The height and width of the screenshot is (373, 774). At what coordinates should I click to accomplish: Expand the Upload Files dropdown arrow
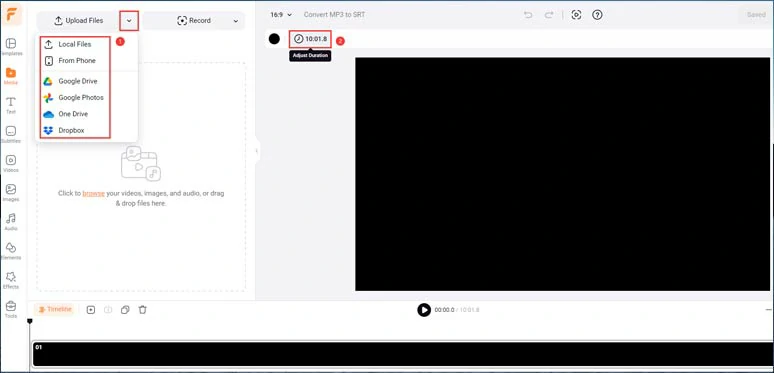(x=129, y=21)
